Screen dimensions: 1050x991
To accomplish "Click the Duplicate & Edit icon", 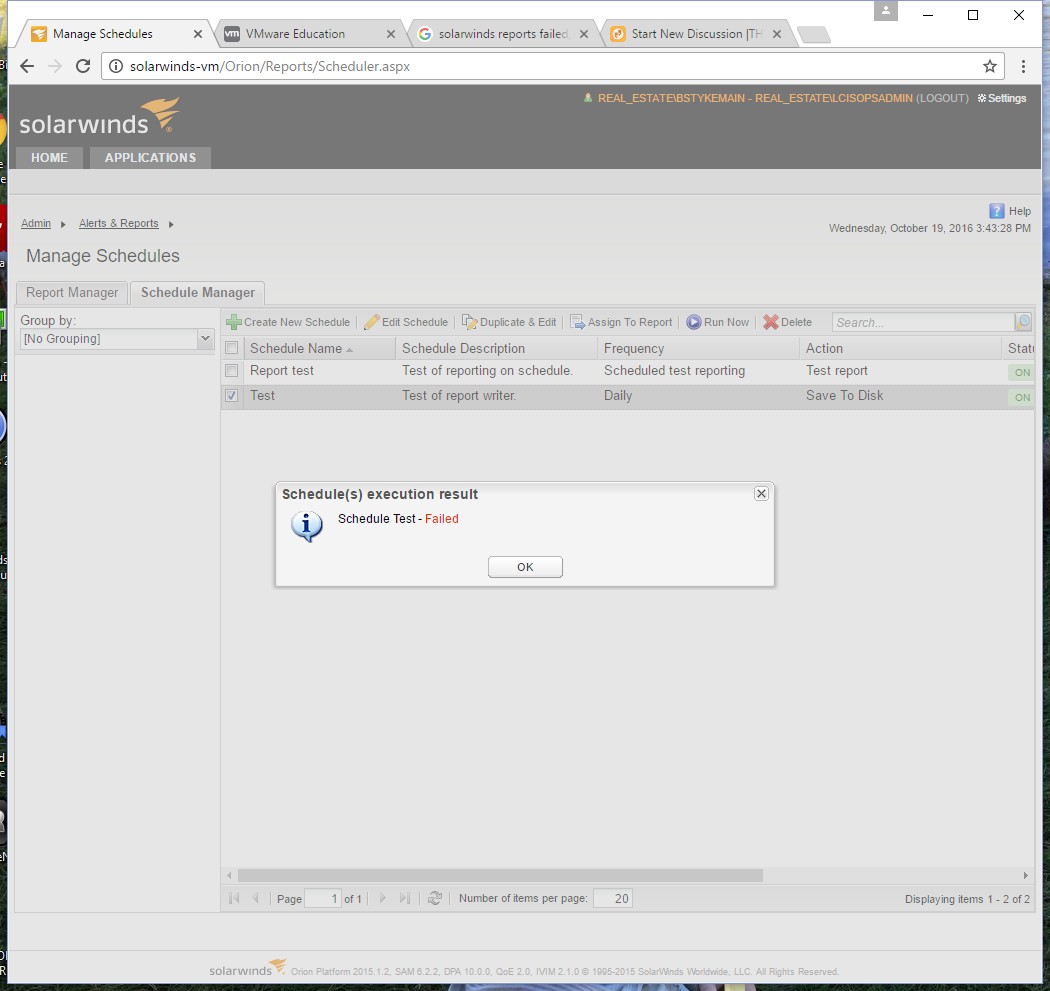I will tap(469, 322).
